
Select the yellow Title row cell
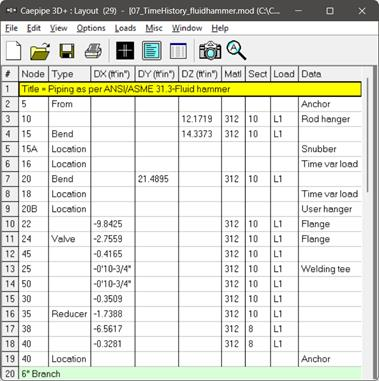click(191, 89)
